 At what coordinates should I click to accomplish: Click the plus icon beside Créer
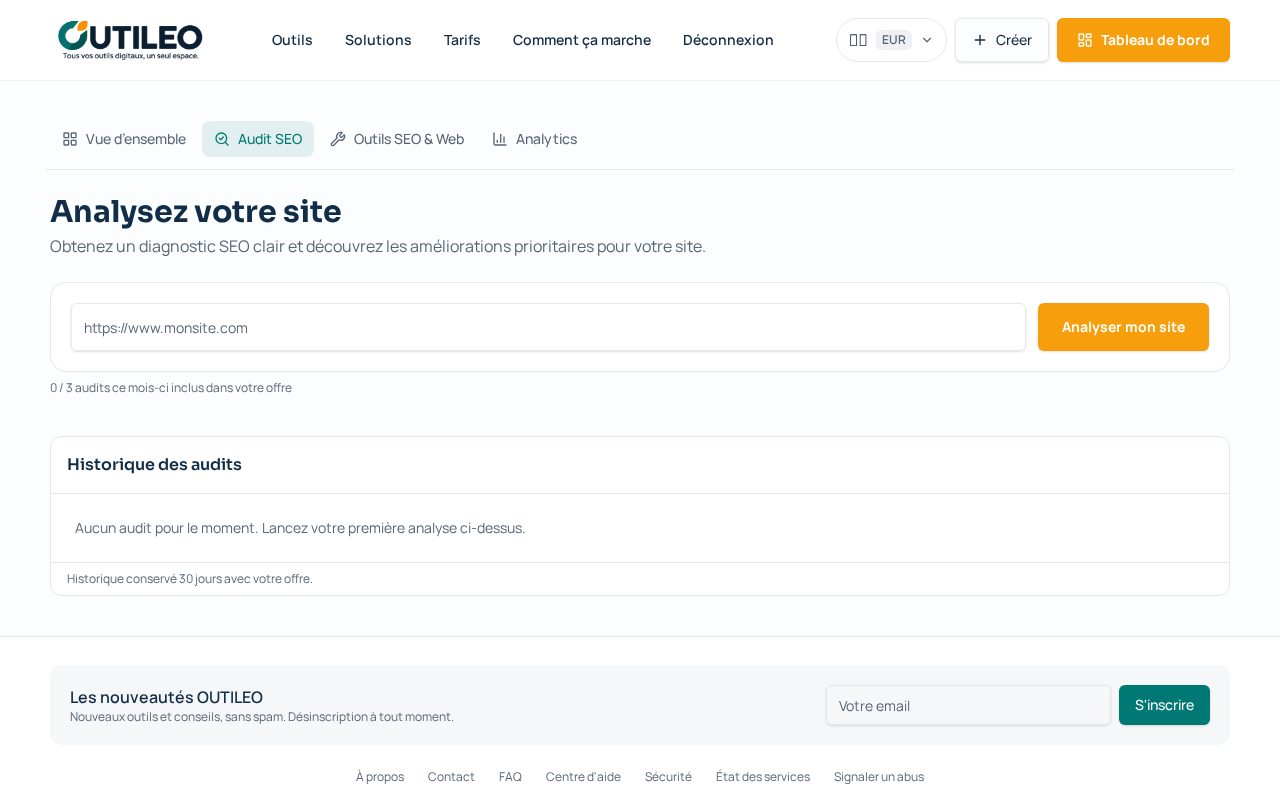point(980,40)
